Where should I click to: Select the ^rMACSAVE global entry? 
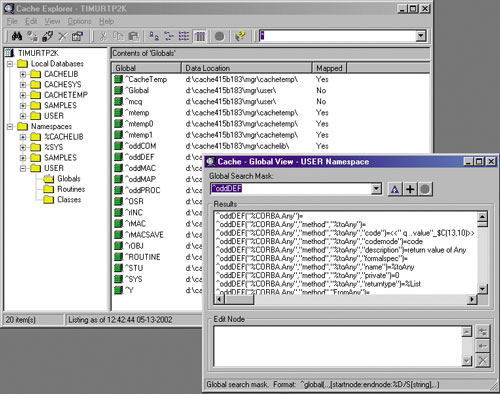pos(139,235)
